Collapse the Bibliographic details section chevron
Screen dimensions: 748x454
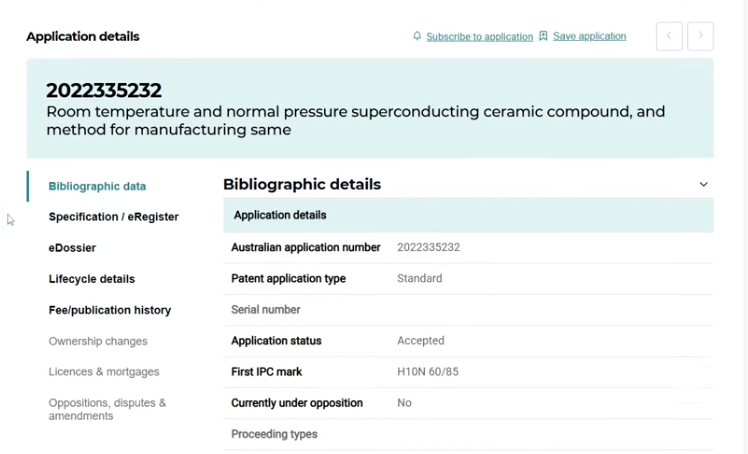pyautogui.click(x=703, y=184)
